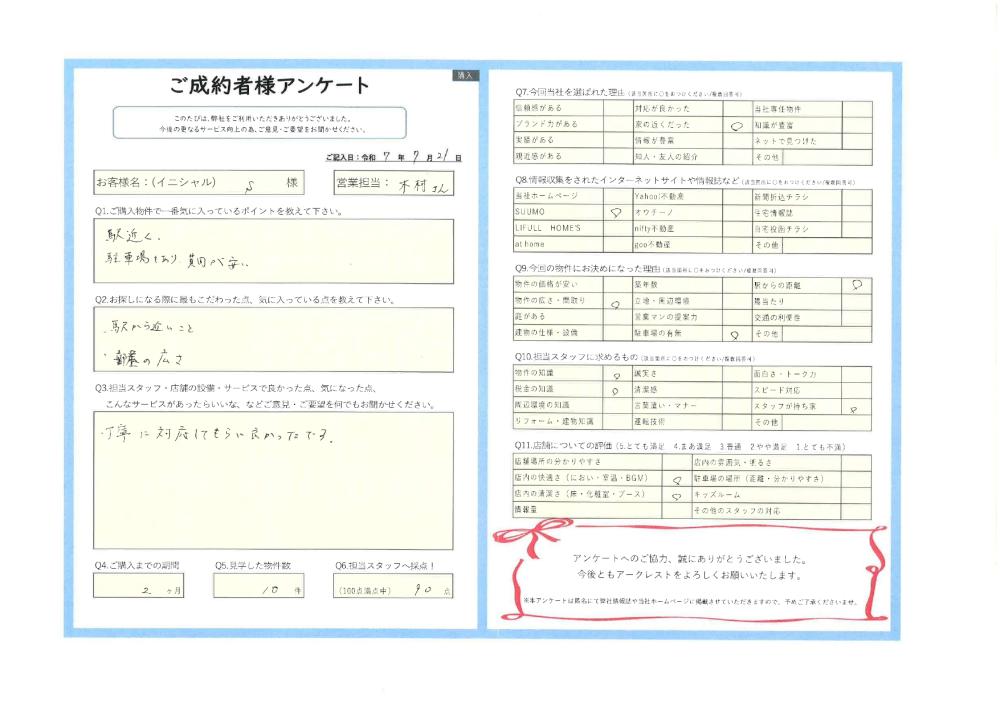Screen dimensions: 1000x707
Task: Check the box for 家の近くだった
Action: [x=735, y=126]
